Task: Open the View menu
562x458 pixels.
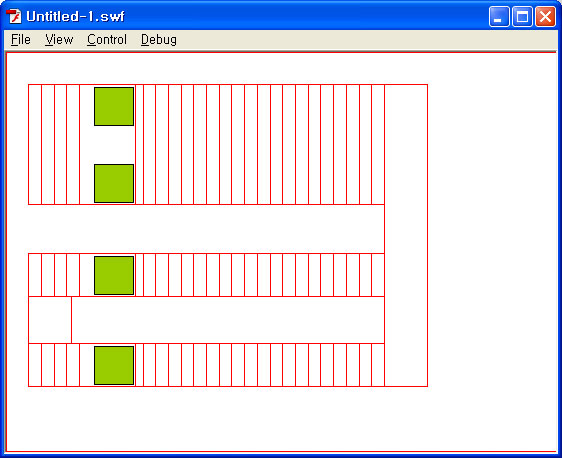Action: [59, 39]
